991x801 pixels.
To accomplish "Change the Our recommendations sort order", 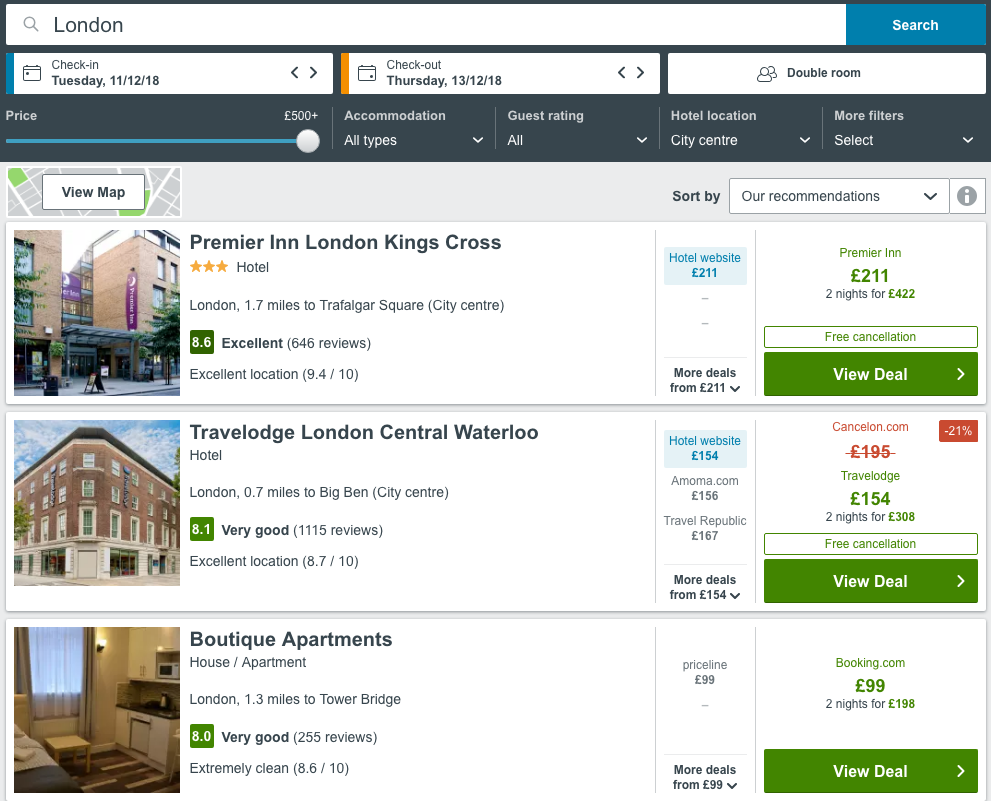I will tap(838, 195).
